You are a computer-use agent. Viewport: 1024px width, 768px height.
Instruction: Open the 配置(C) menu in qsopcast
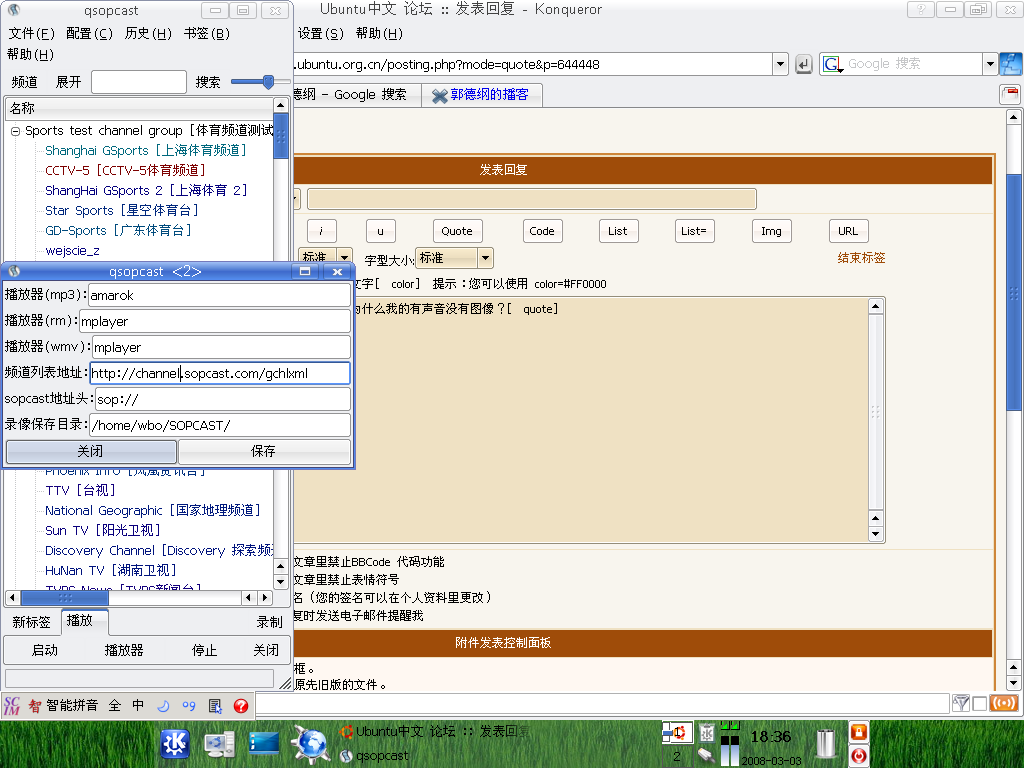click(89, 33)
